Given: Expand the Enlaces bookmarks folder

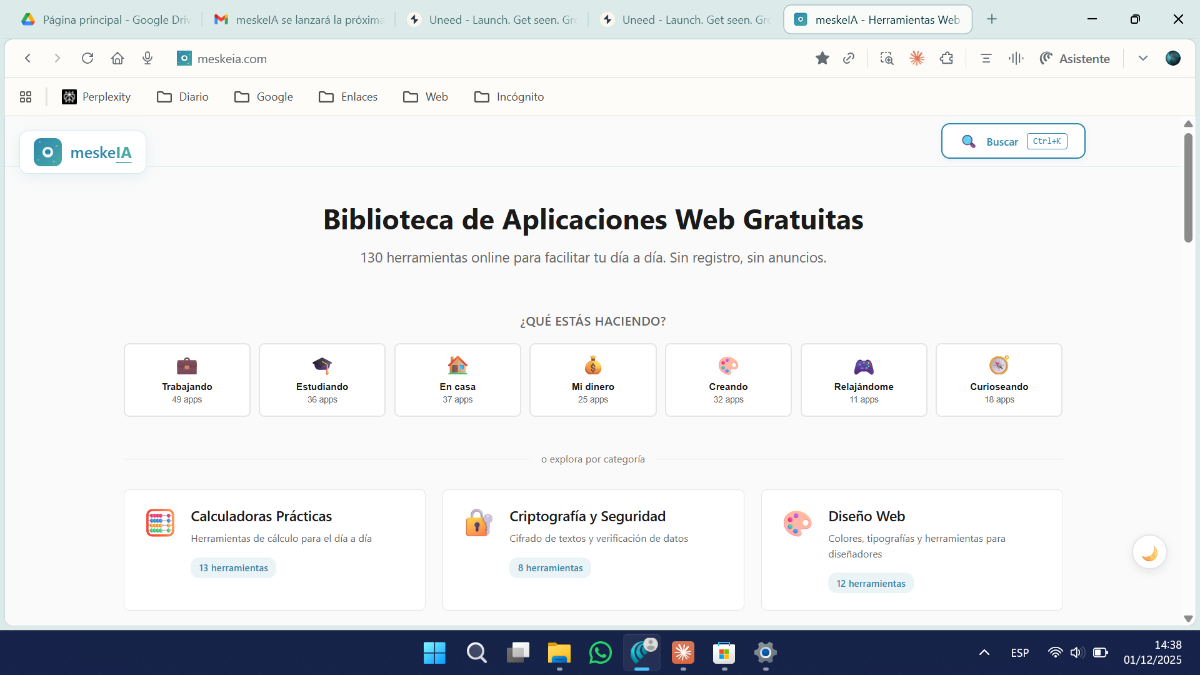Looking at the screenshot, I should 348,97.
